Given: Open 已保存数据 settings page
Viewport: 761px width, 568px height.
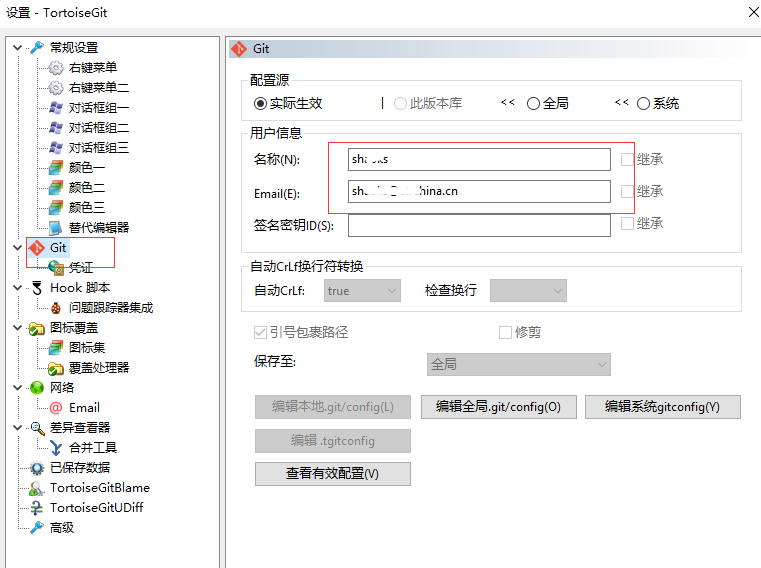Looking at the screenshot, I should point(80,468).
